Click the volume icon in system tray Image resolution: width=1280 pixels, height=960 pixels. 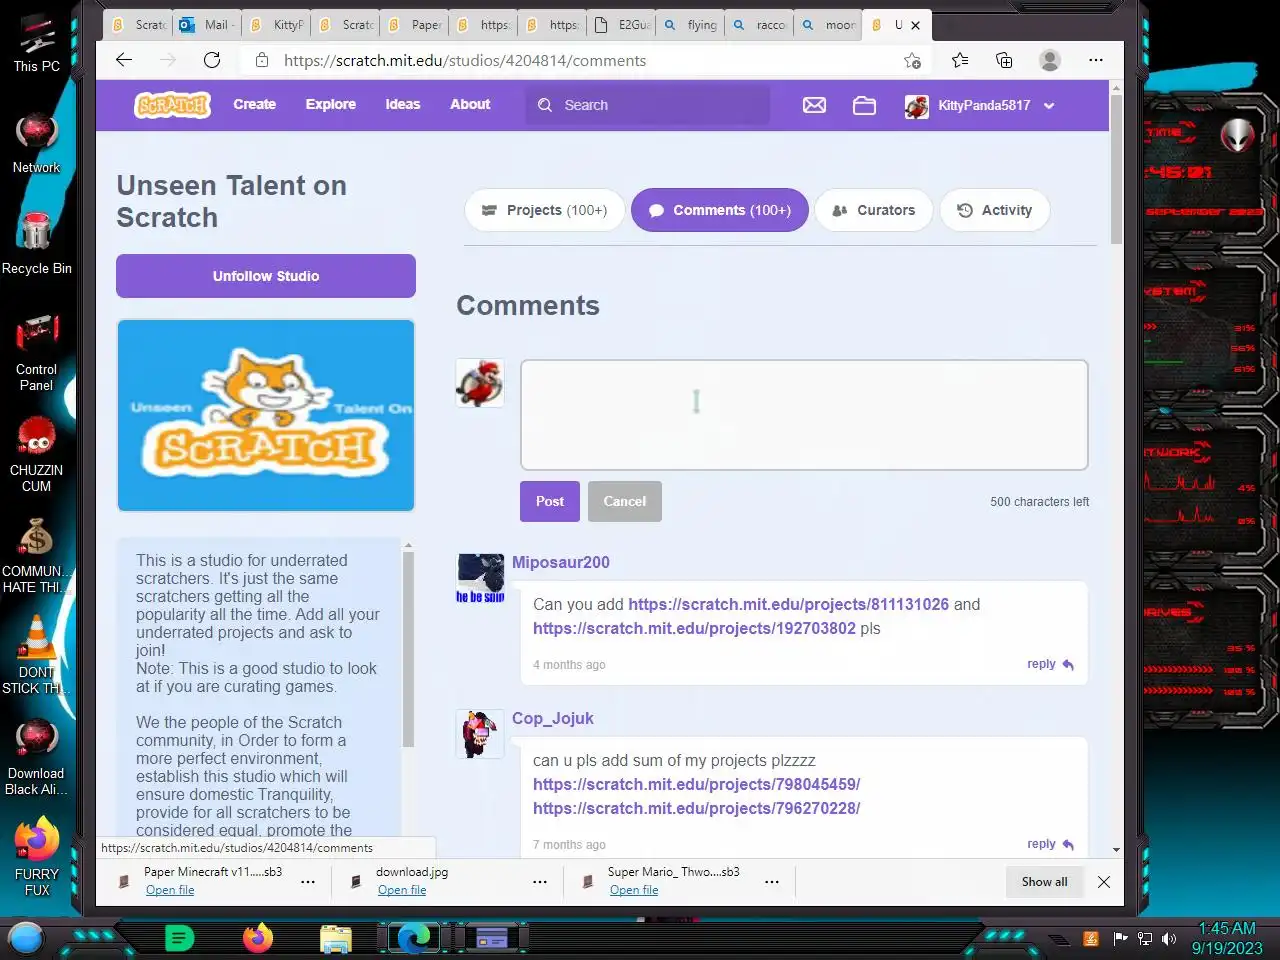tap(1169, 939)
